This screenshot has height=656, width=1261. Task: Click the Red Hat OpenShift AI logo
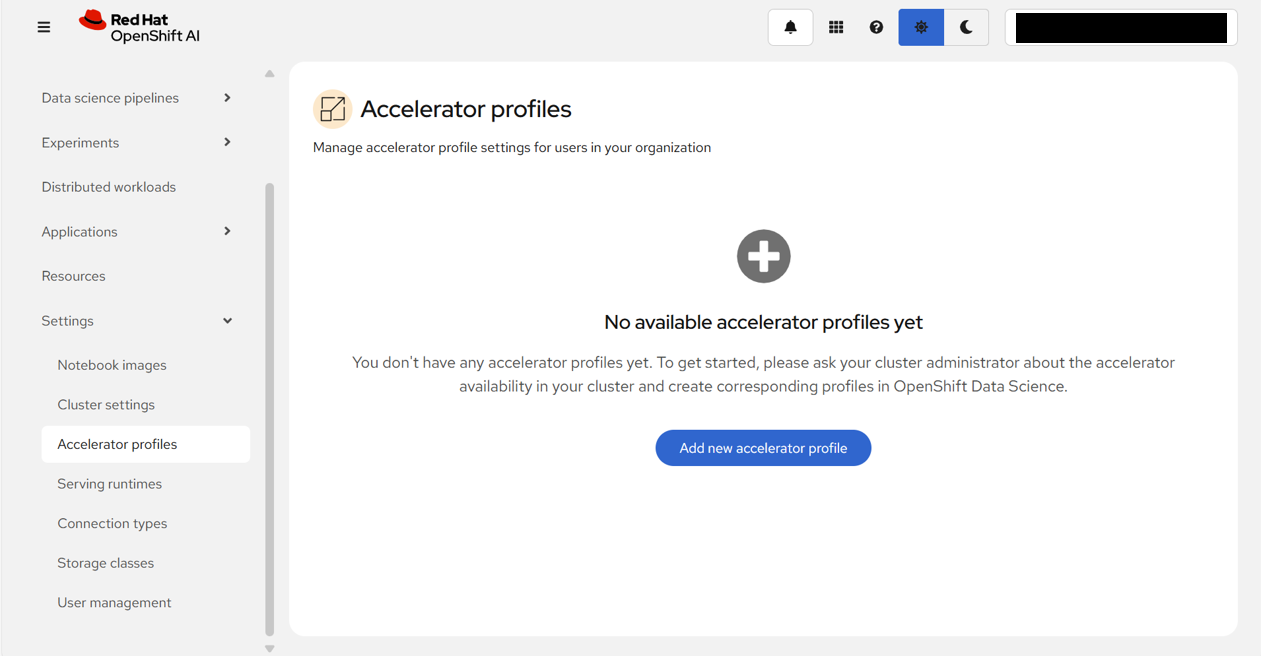point(139,27)
